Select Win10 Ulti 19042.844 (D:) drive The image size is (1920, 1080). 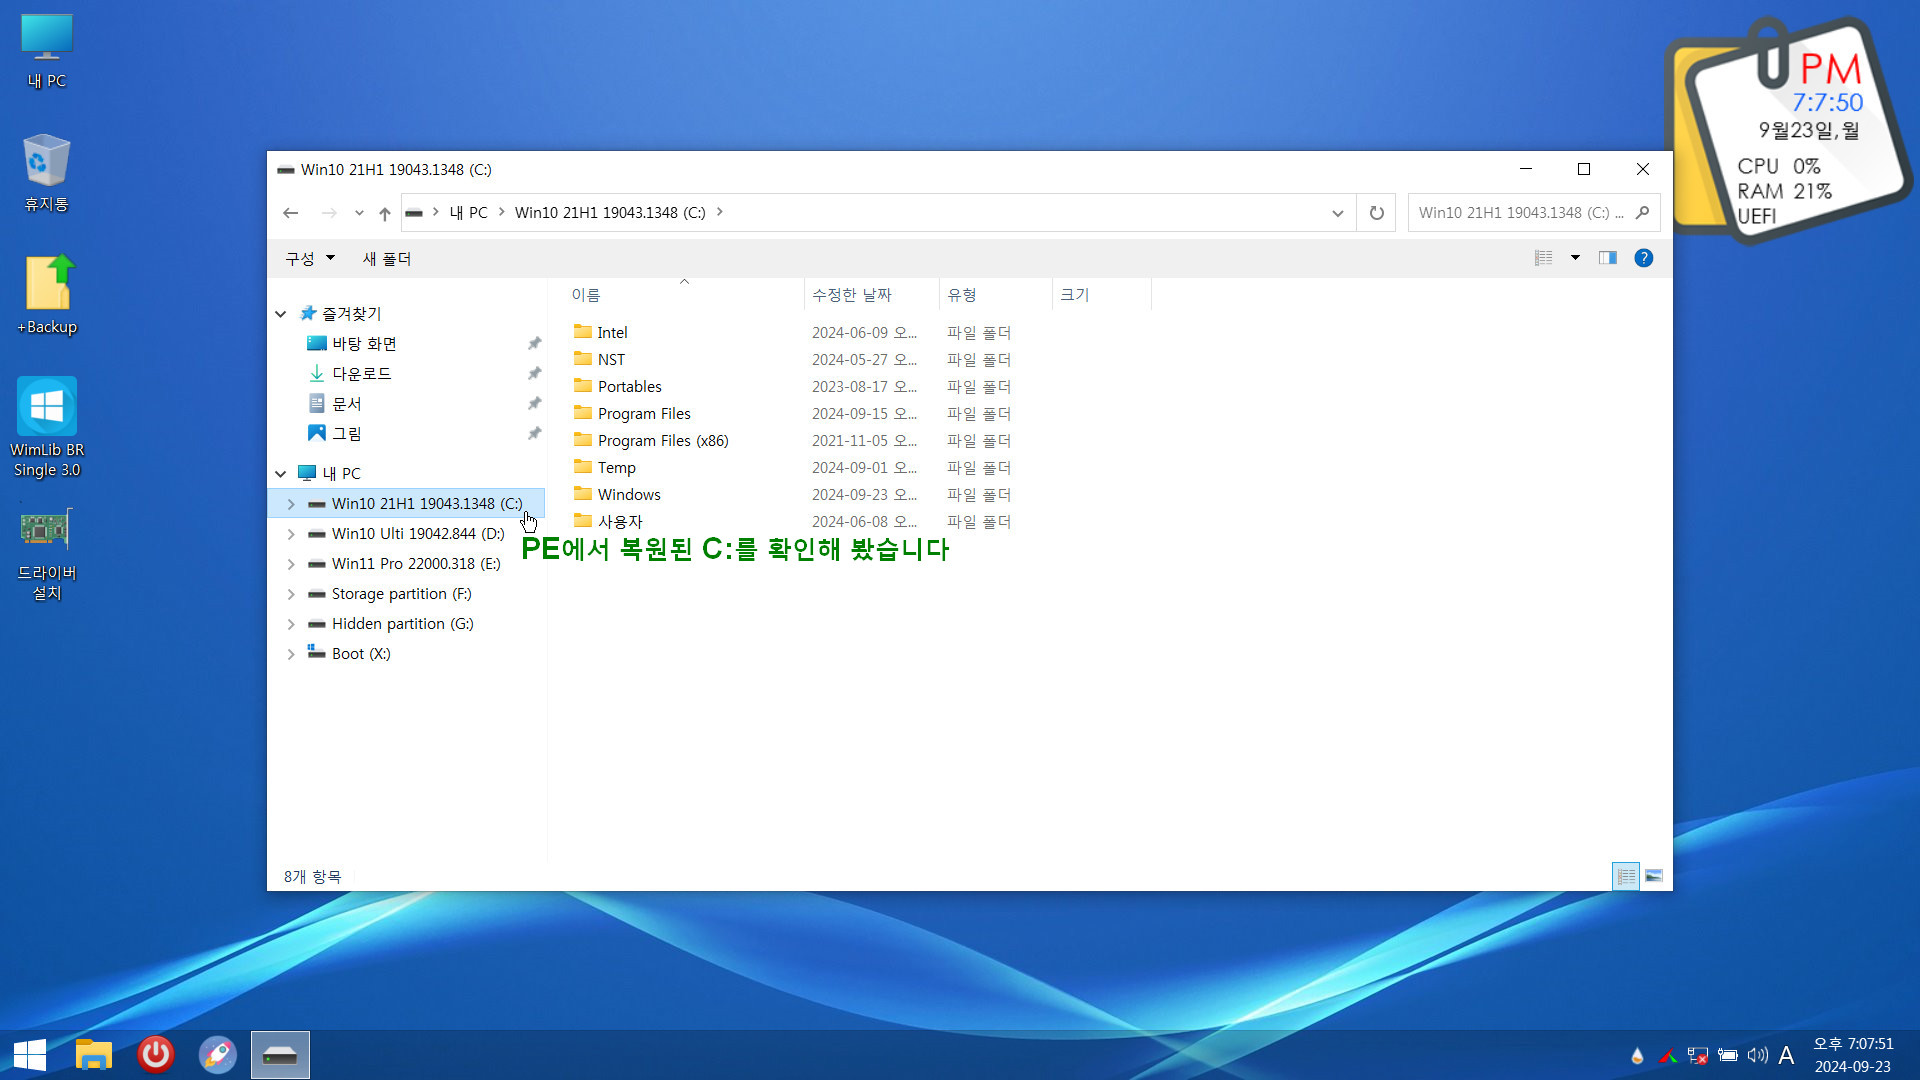[418, 534]
